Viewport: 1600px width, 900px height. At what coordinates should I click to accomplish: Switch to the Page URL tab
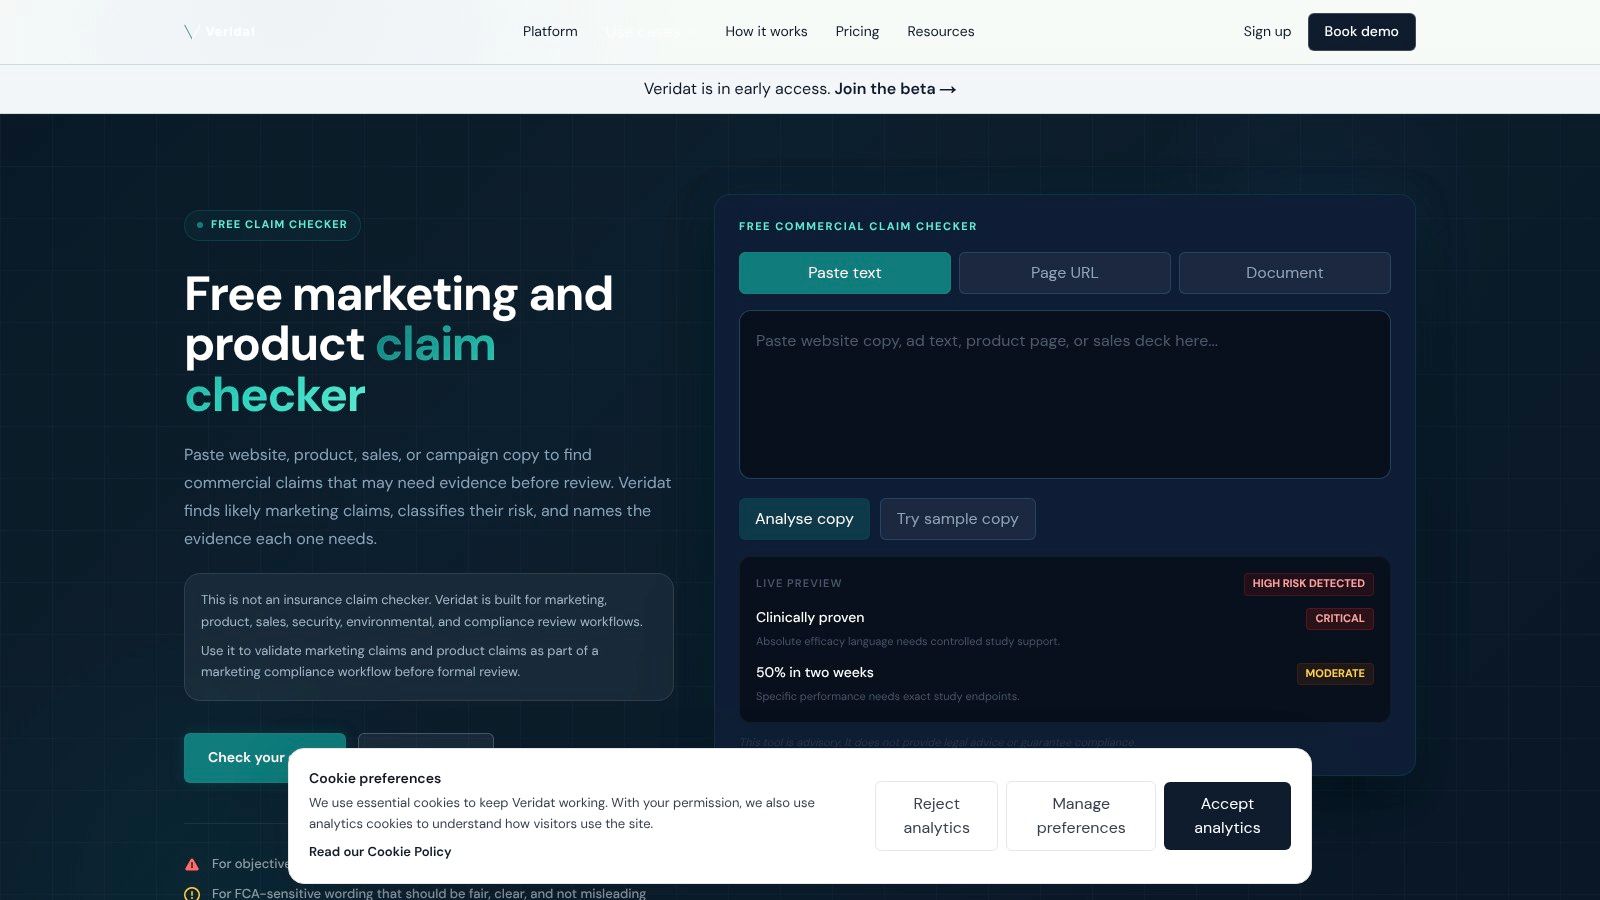coord(1065,273)
